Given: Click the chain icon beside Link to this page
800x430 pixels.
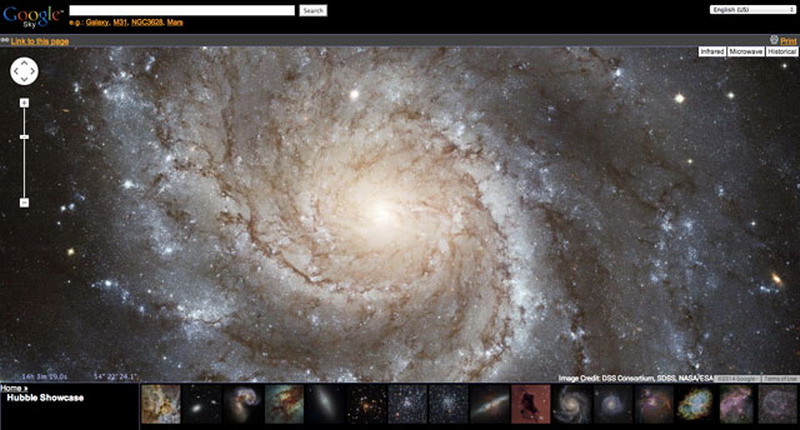Looking at the screenshot, I should pyautogui.click(x=5, y=41).
